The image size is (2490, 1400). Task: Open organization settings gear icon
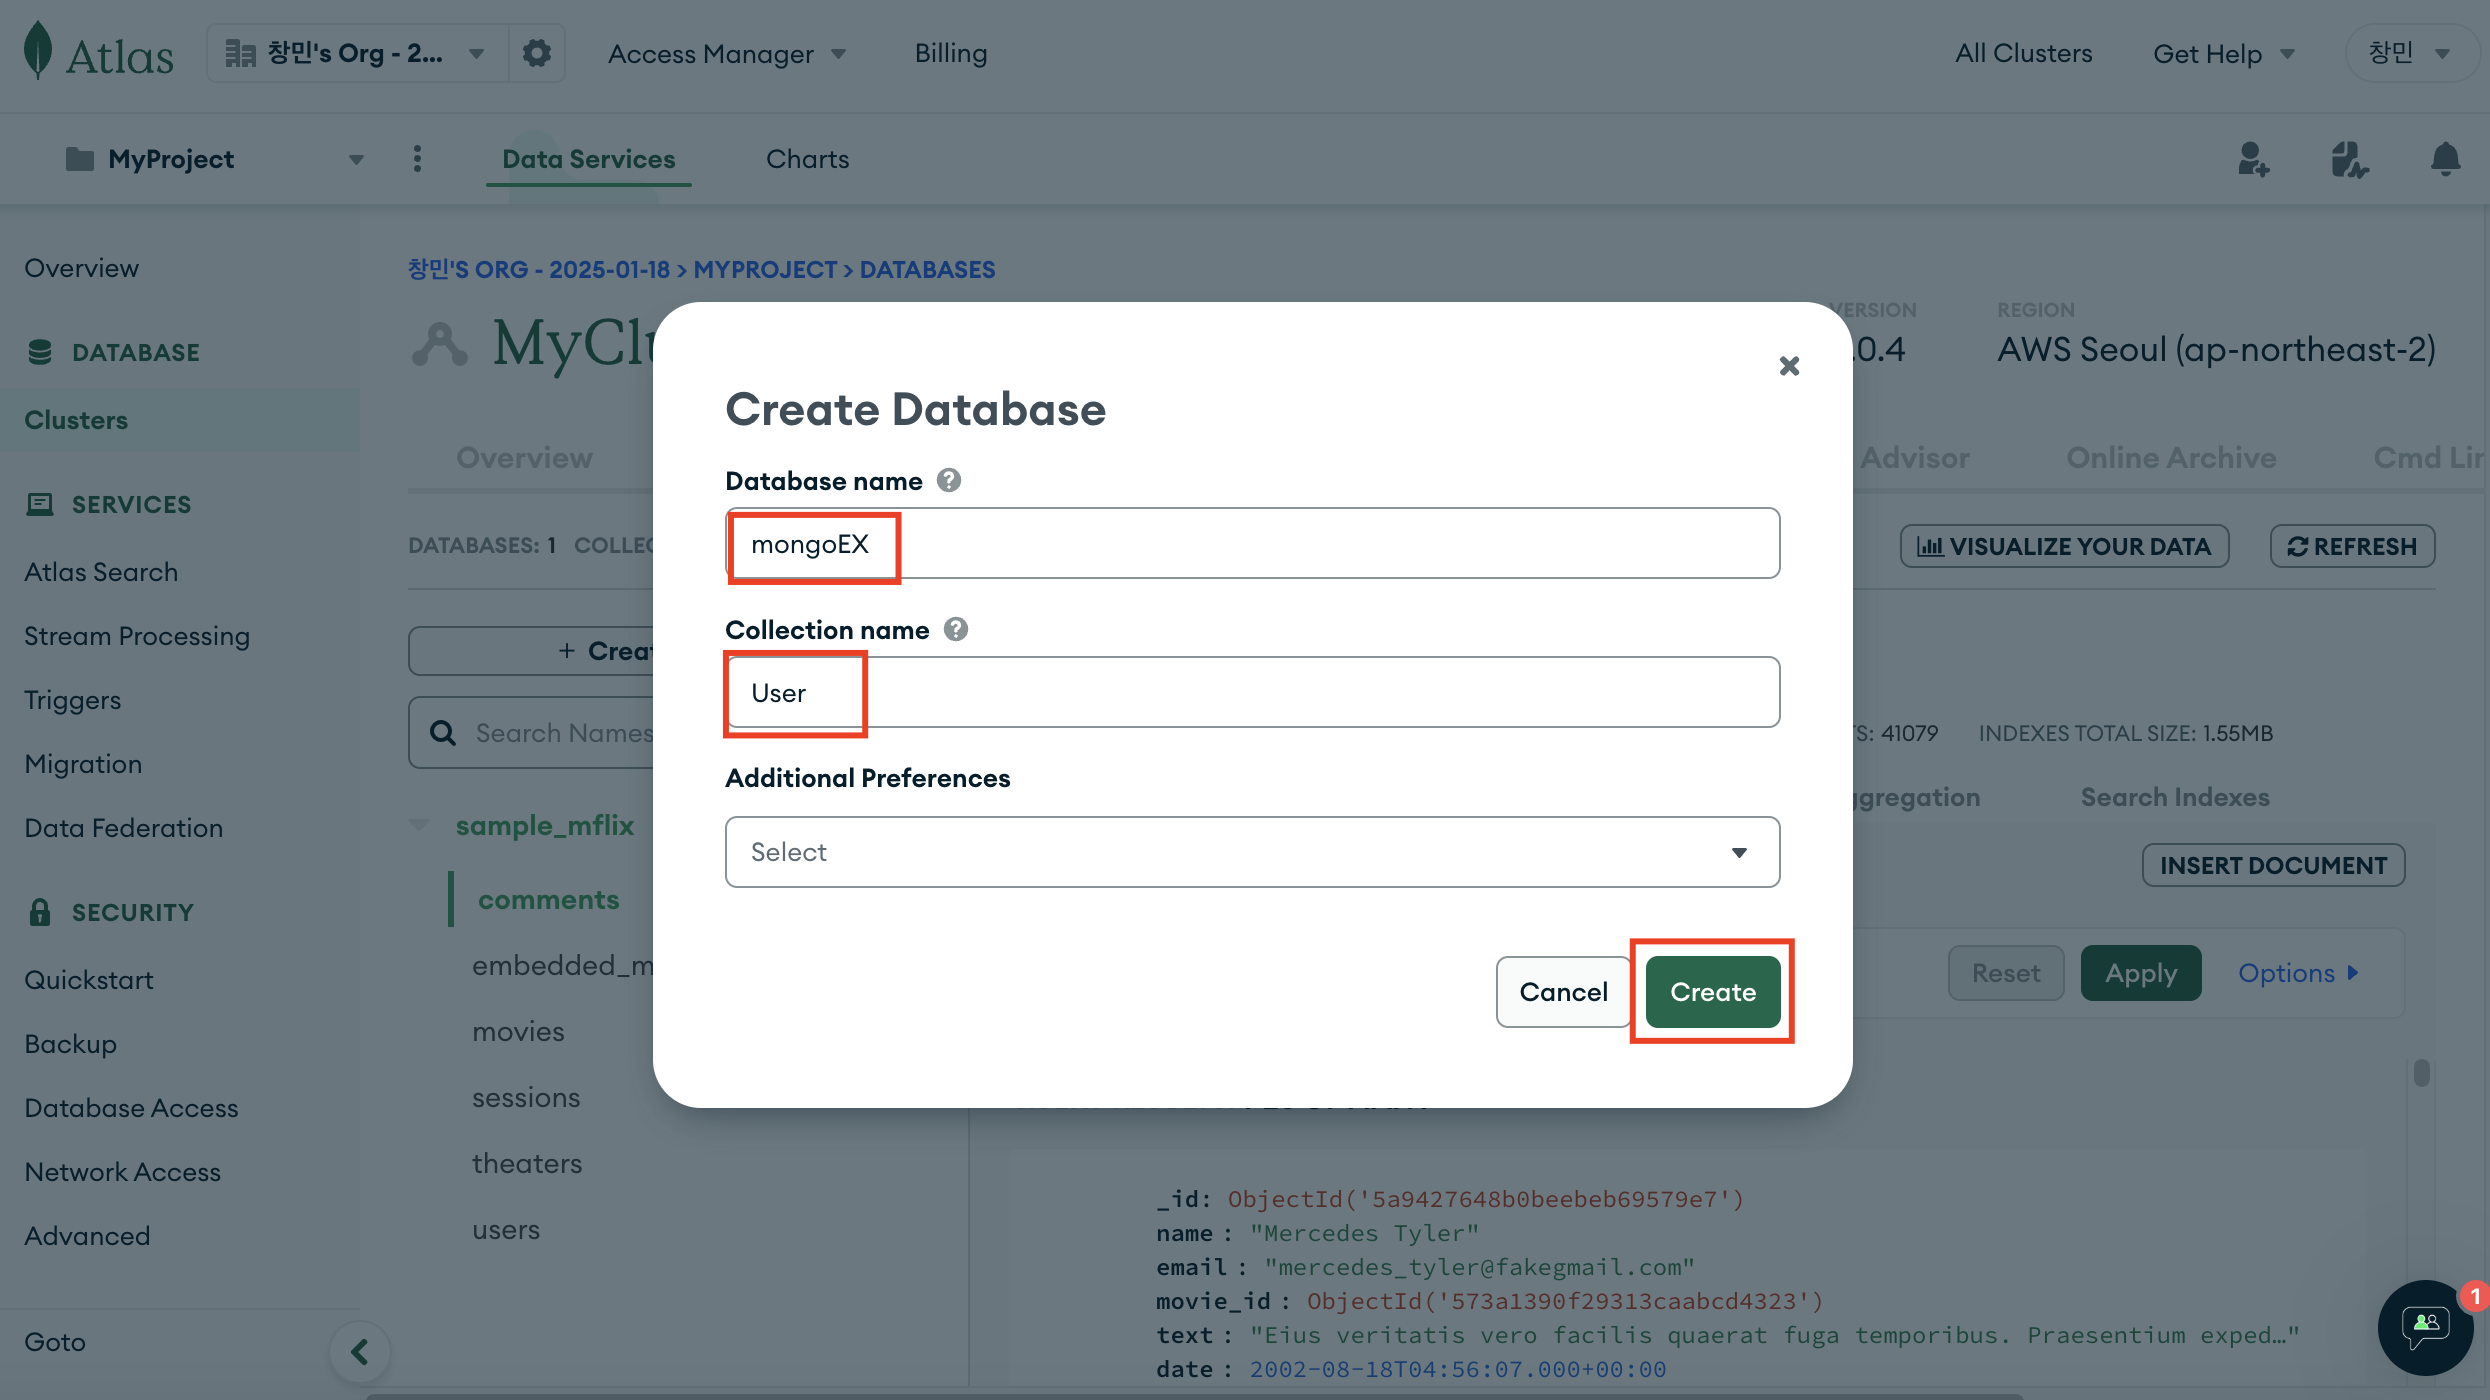coord(537,53)
